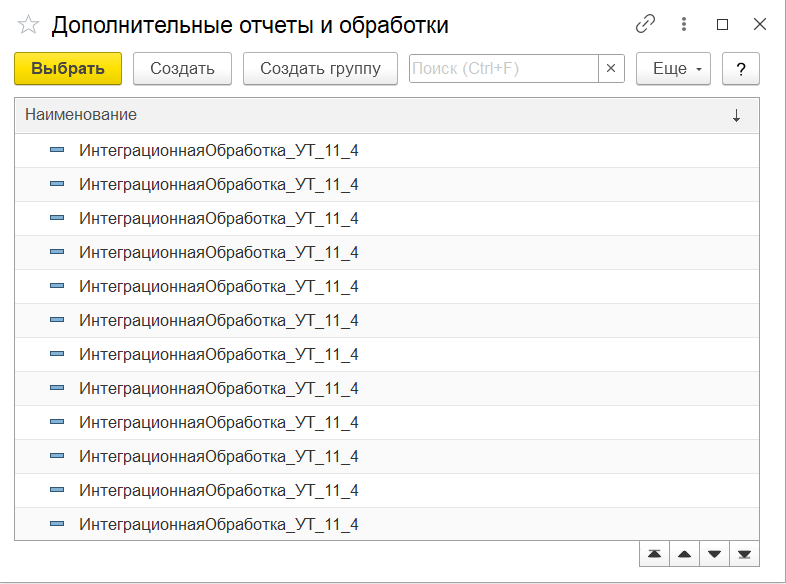The height and width of the screenshot is (584, 786).
Task: Click the yellow Выбрать button
Action: pyautogui.click(x=68, y=68)
